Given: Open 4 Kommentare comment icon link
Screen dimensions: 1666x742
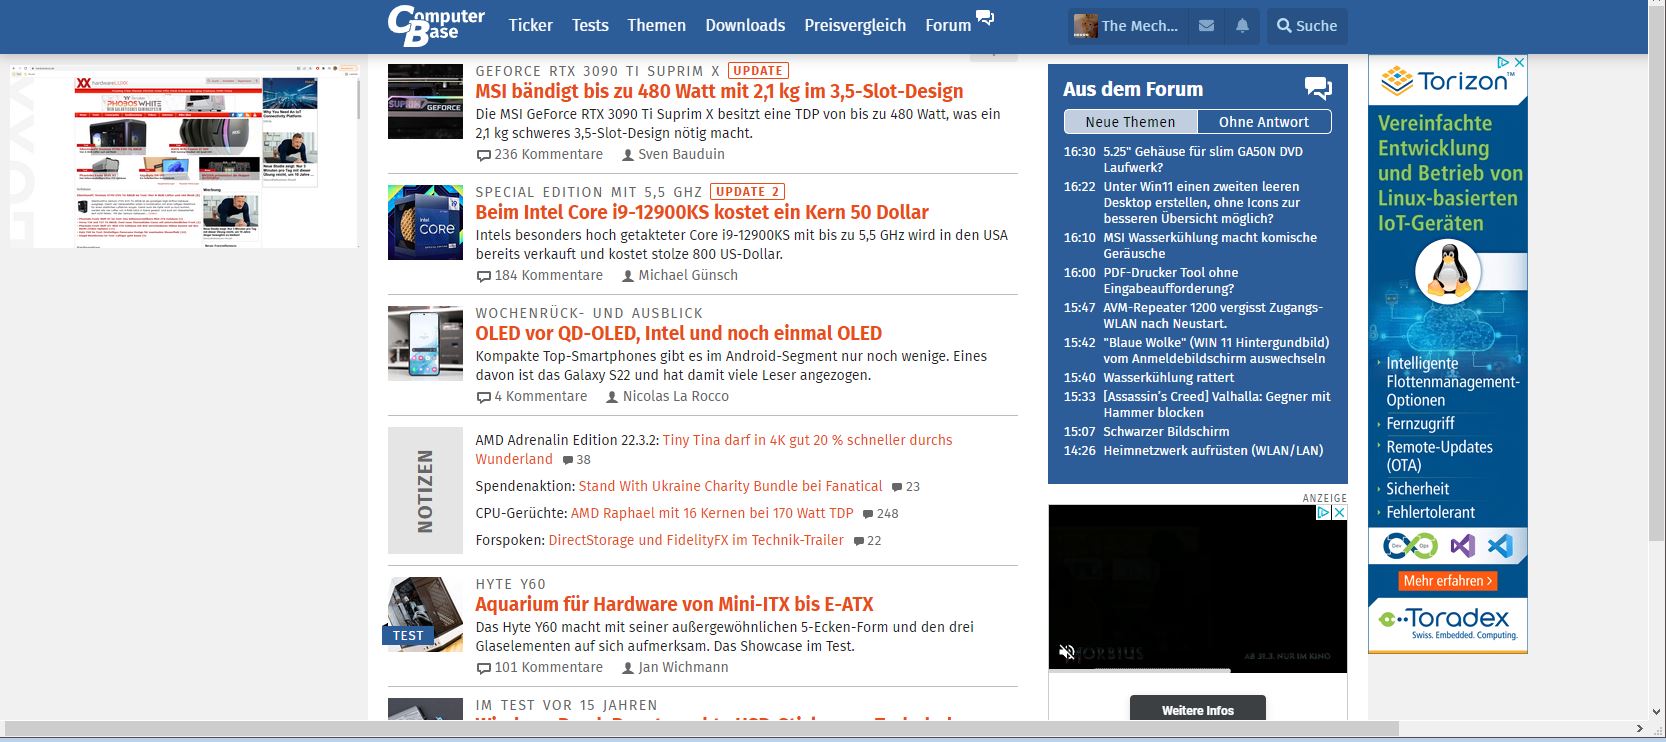Looking at the screenshot, I should pos(532,396).
